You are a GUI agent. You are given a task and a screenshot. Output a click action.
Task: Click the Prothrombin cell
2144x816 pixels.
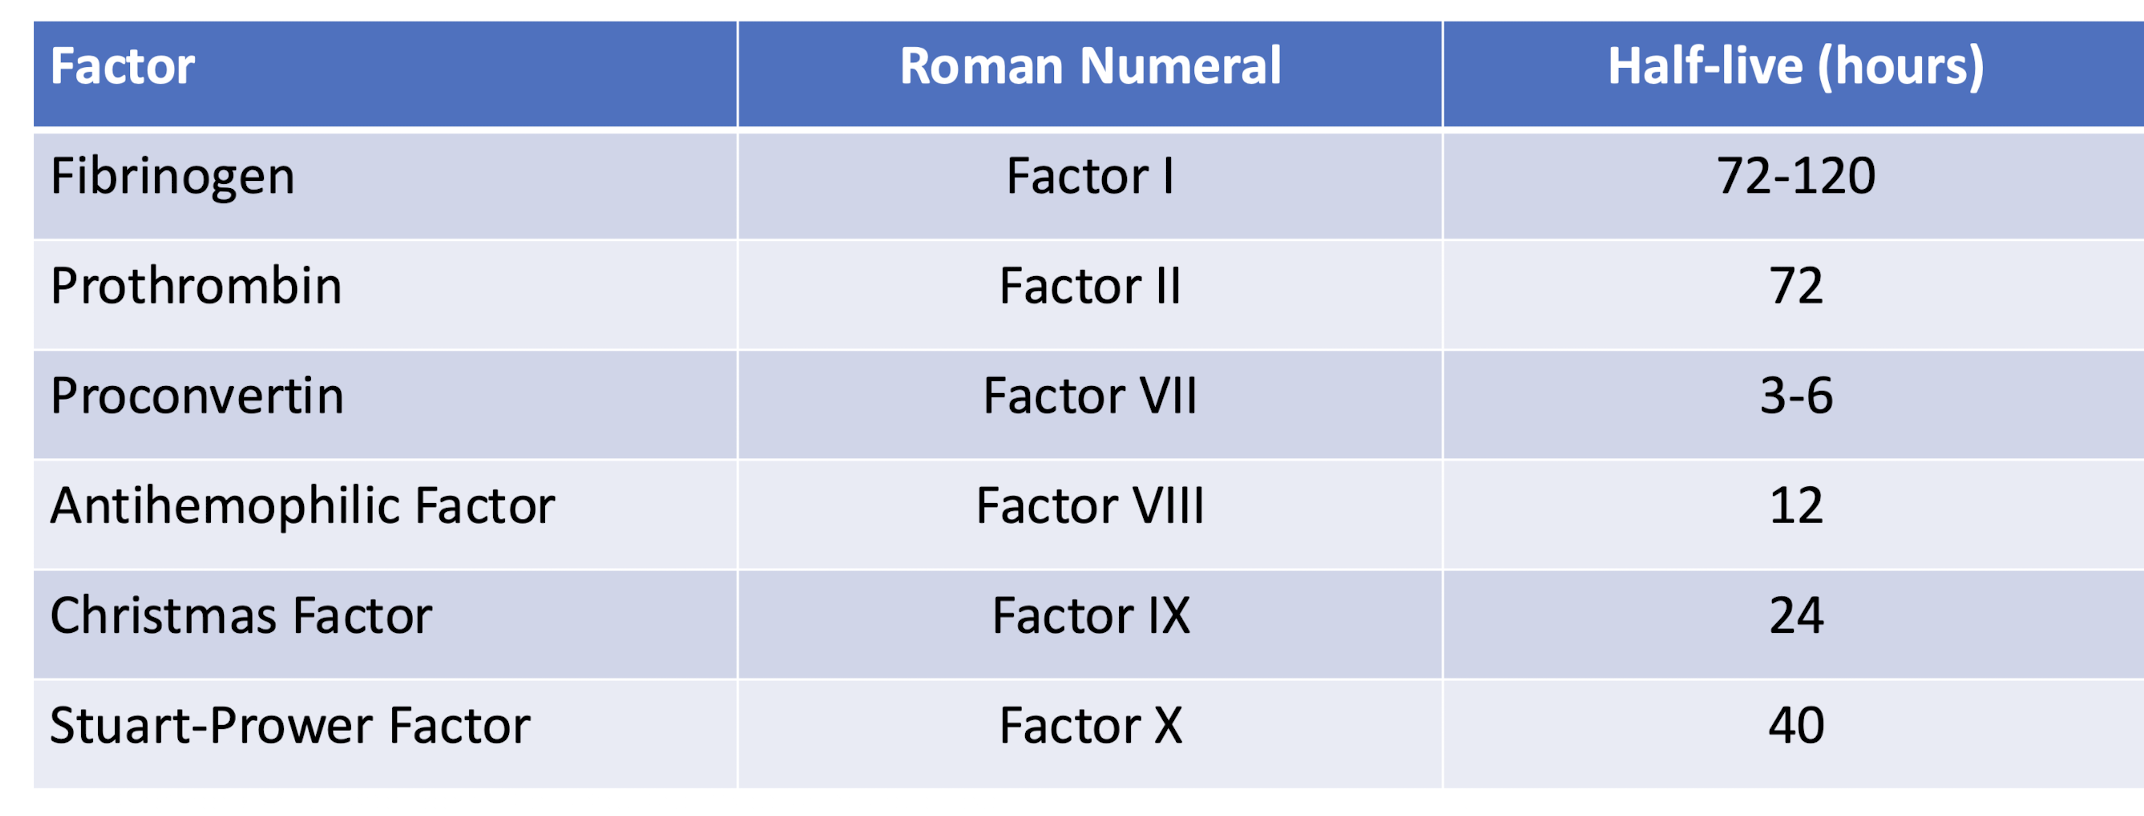point(196,287)
